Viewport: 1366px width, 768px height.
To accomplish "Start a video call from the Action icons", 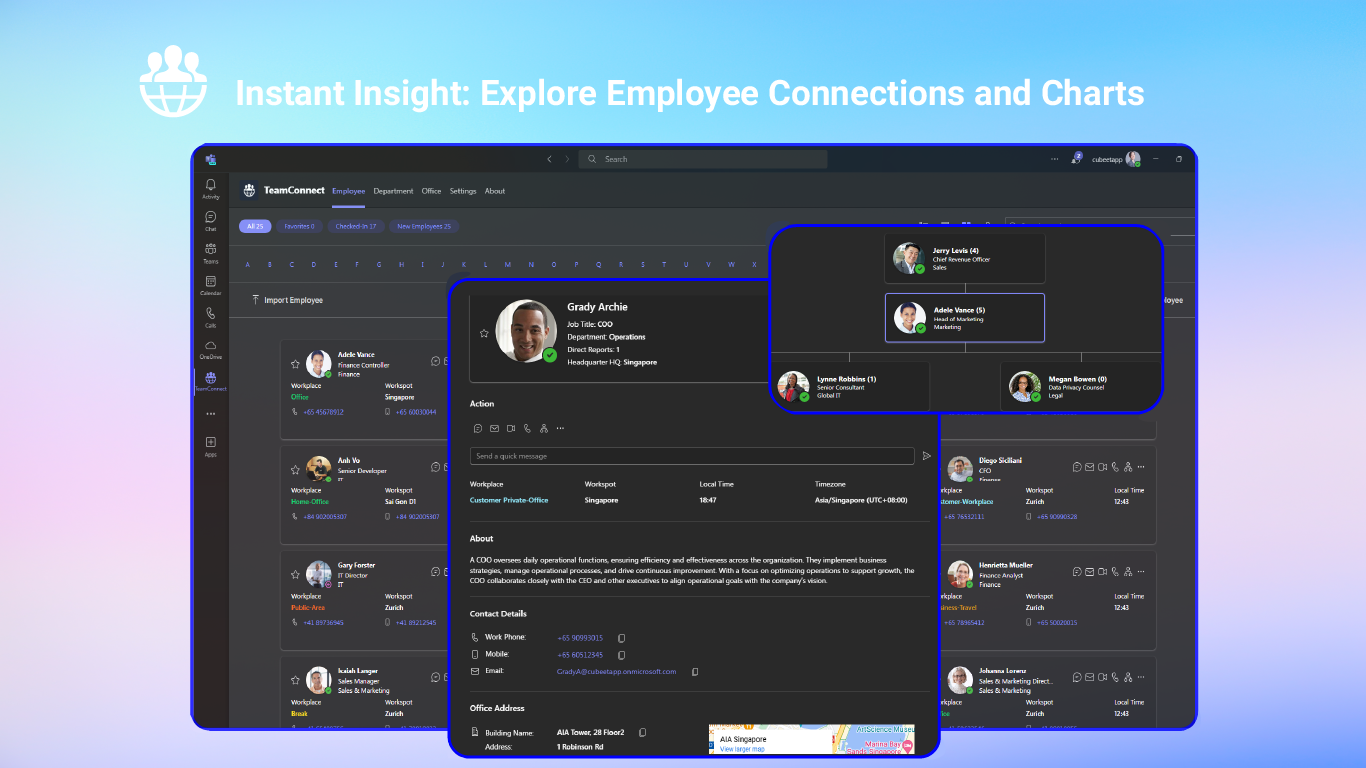I will point(511,428).
